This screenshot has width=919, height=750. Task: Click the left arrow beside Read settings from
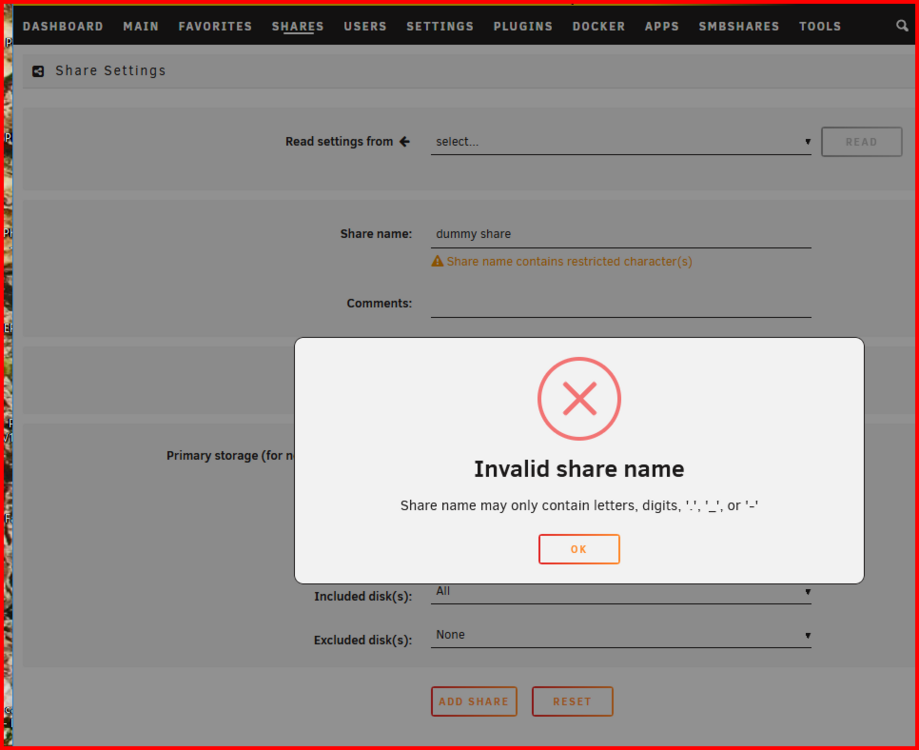404,141
